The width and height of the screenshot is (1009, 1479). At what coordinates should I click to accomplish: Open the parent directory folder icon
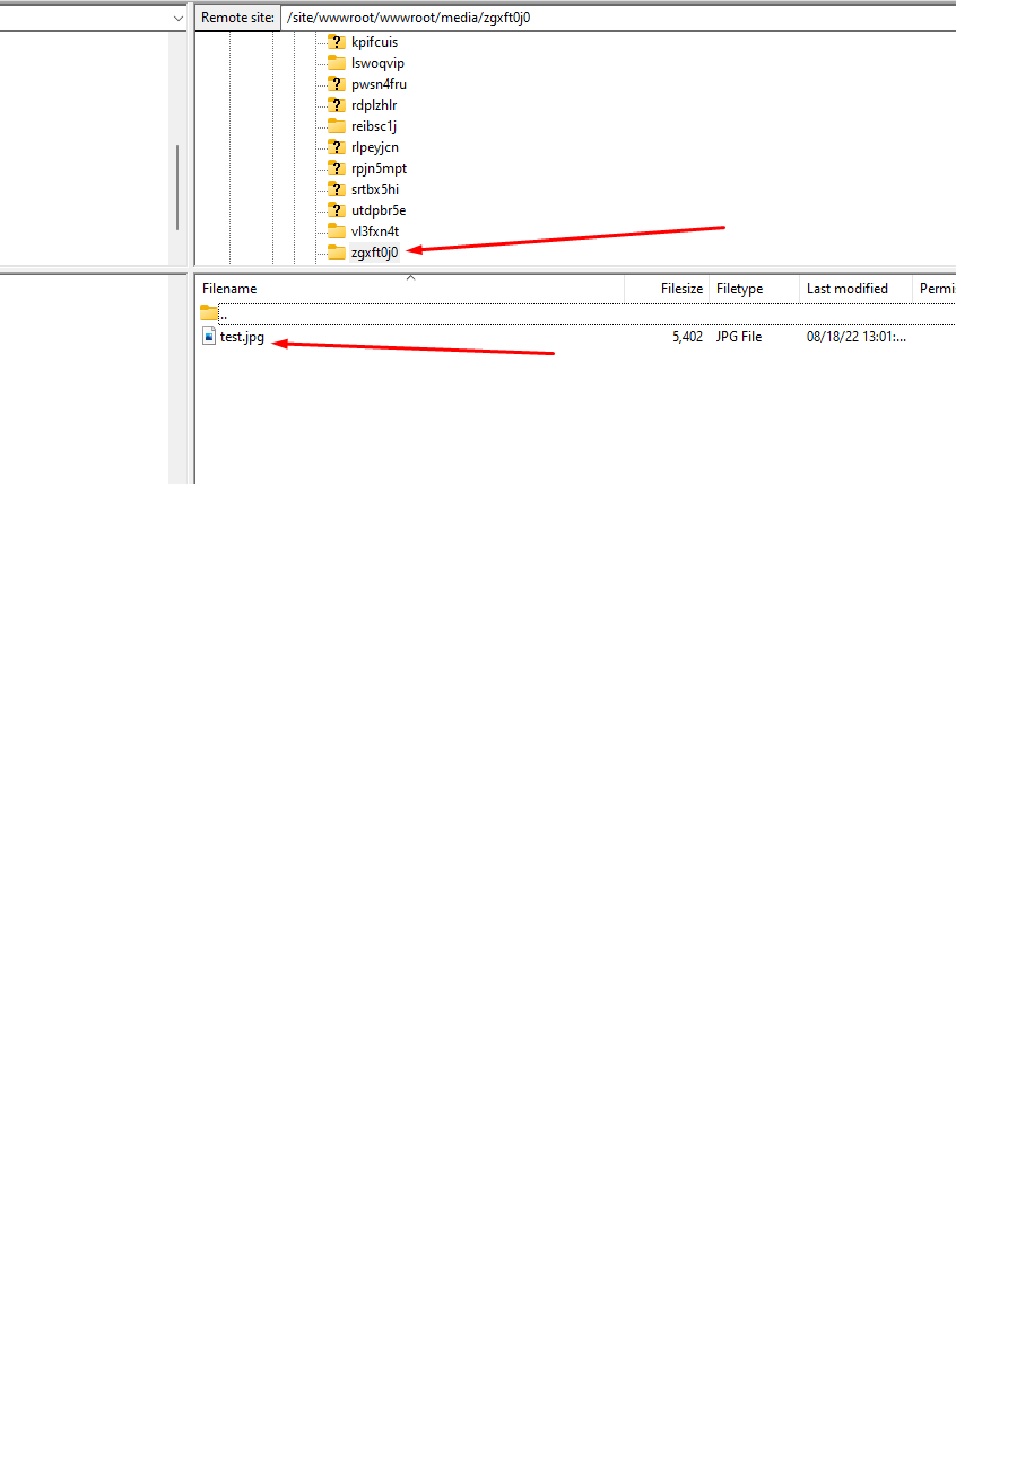[209, 313]
